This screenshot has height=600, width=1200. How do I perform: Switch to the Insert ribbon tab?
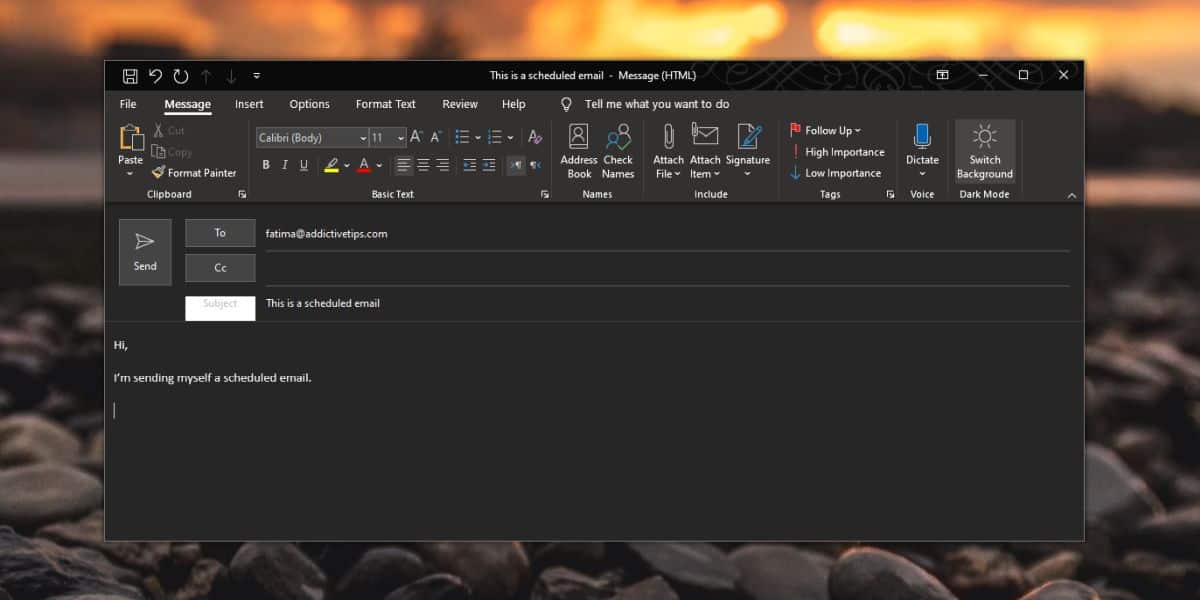[249, 104]
